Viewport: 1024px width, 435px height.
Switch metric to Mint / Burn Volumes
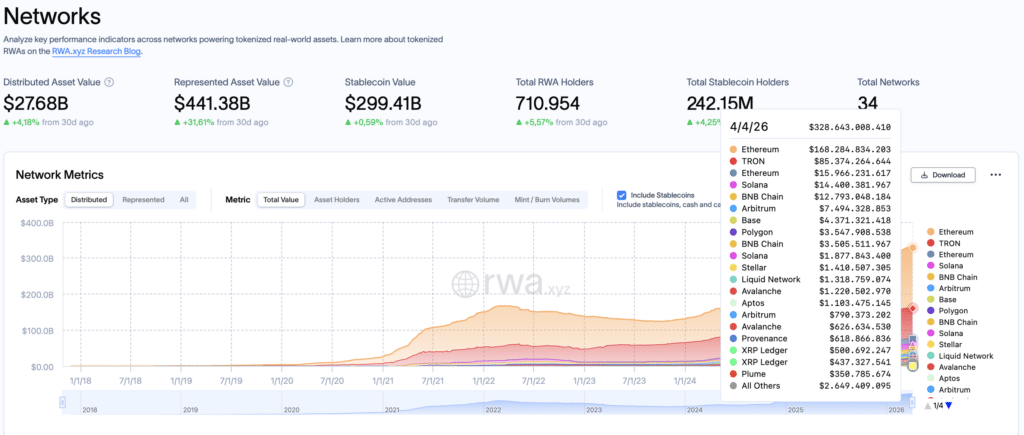[547, 200]
